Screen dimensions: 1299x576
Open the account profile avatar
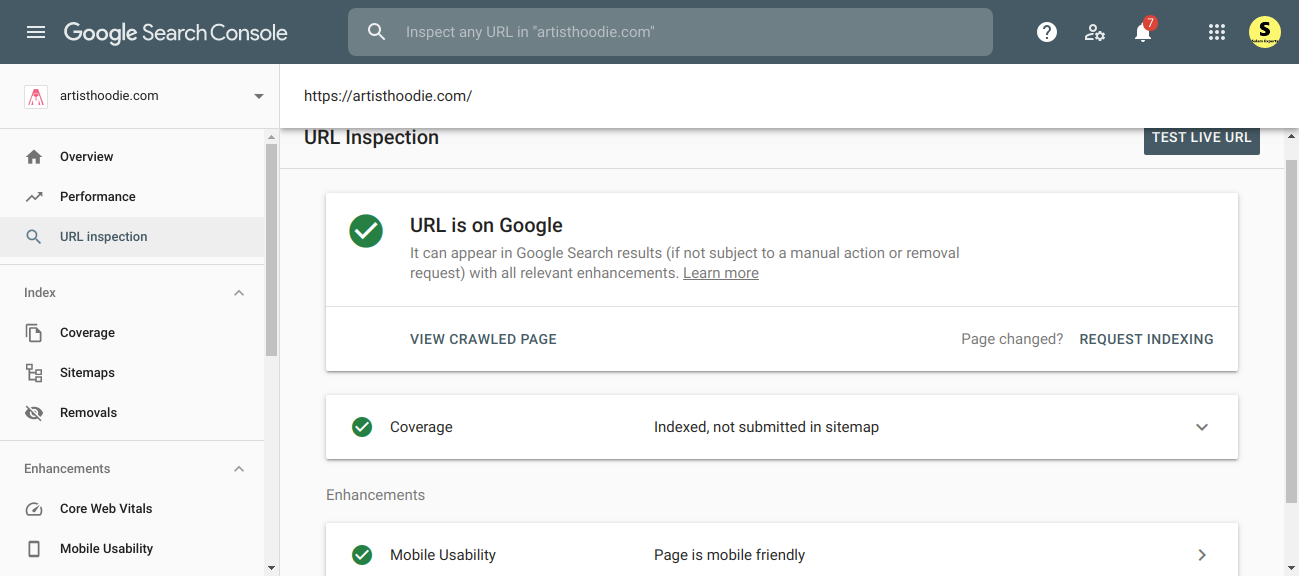(x=1265, y=32)
